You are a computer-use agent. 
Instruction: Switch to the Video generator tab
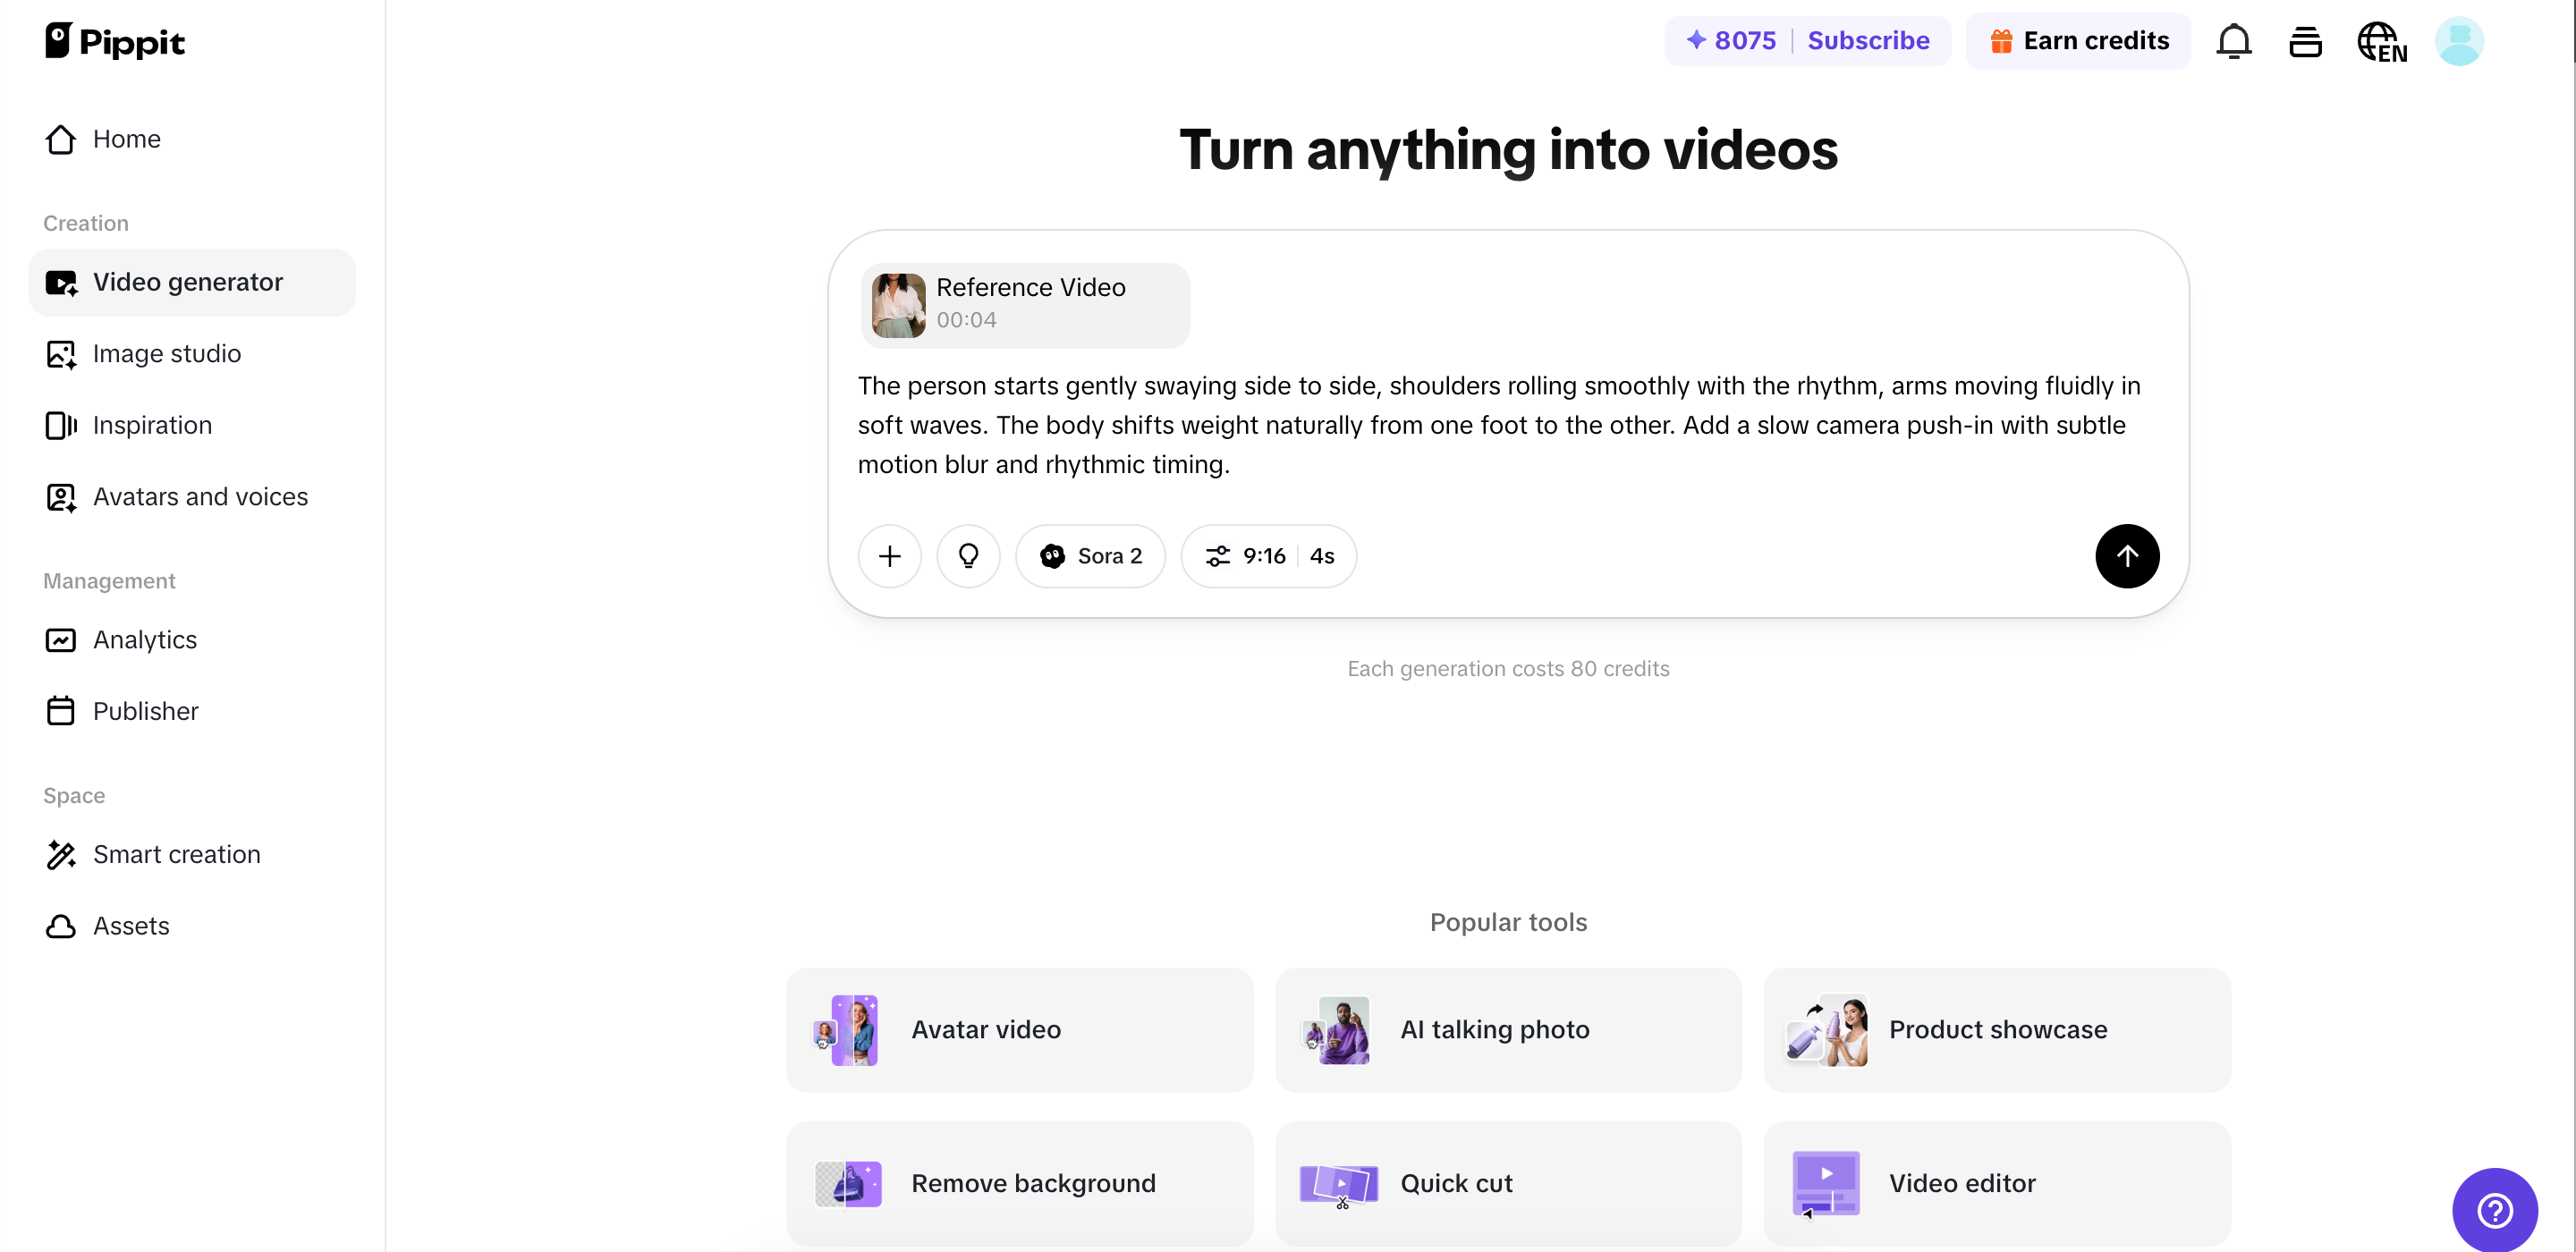(x=188, y=282)
